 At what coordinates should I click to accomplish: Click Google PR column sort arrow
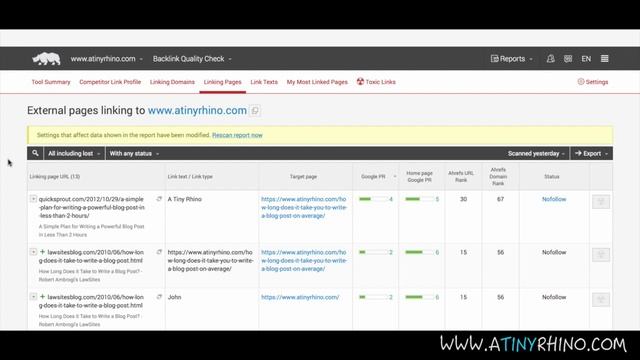click(395, 177)
